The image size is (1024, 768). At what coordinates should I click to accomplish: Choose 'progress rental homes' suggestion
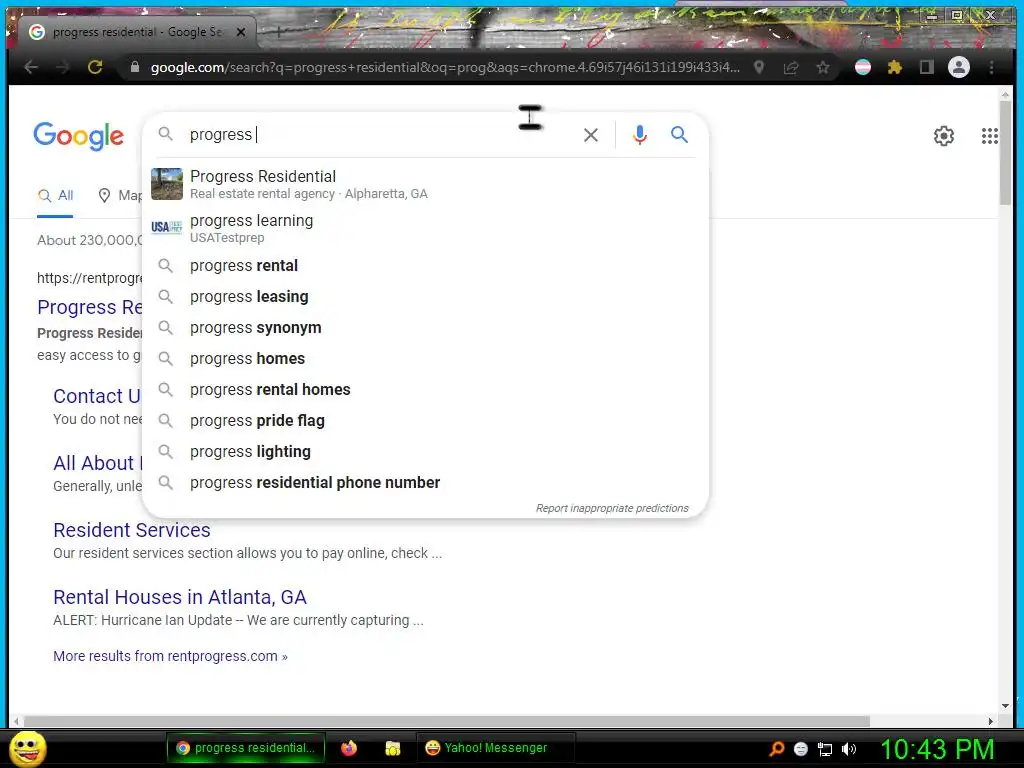click(424, 390)
